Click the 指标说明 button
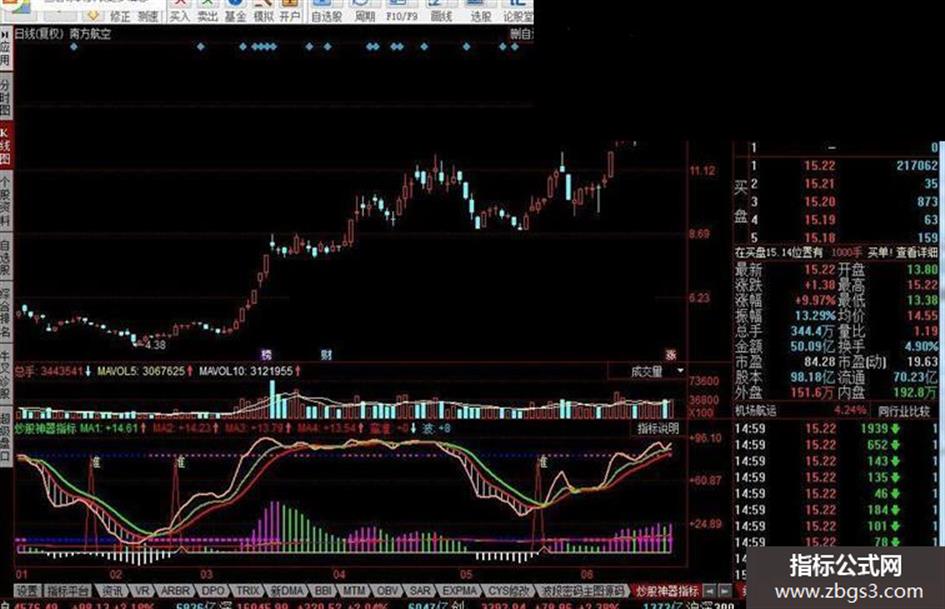This screenshot has width=945, height=609. (x=658, y=429)
